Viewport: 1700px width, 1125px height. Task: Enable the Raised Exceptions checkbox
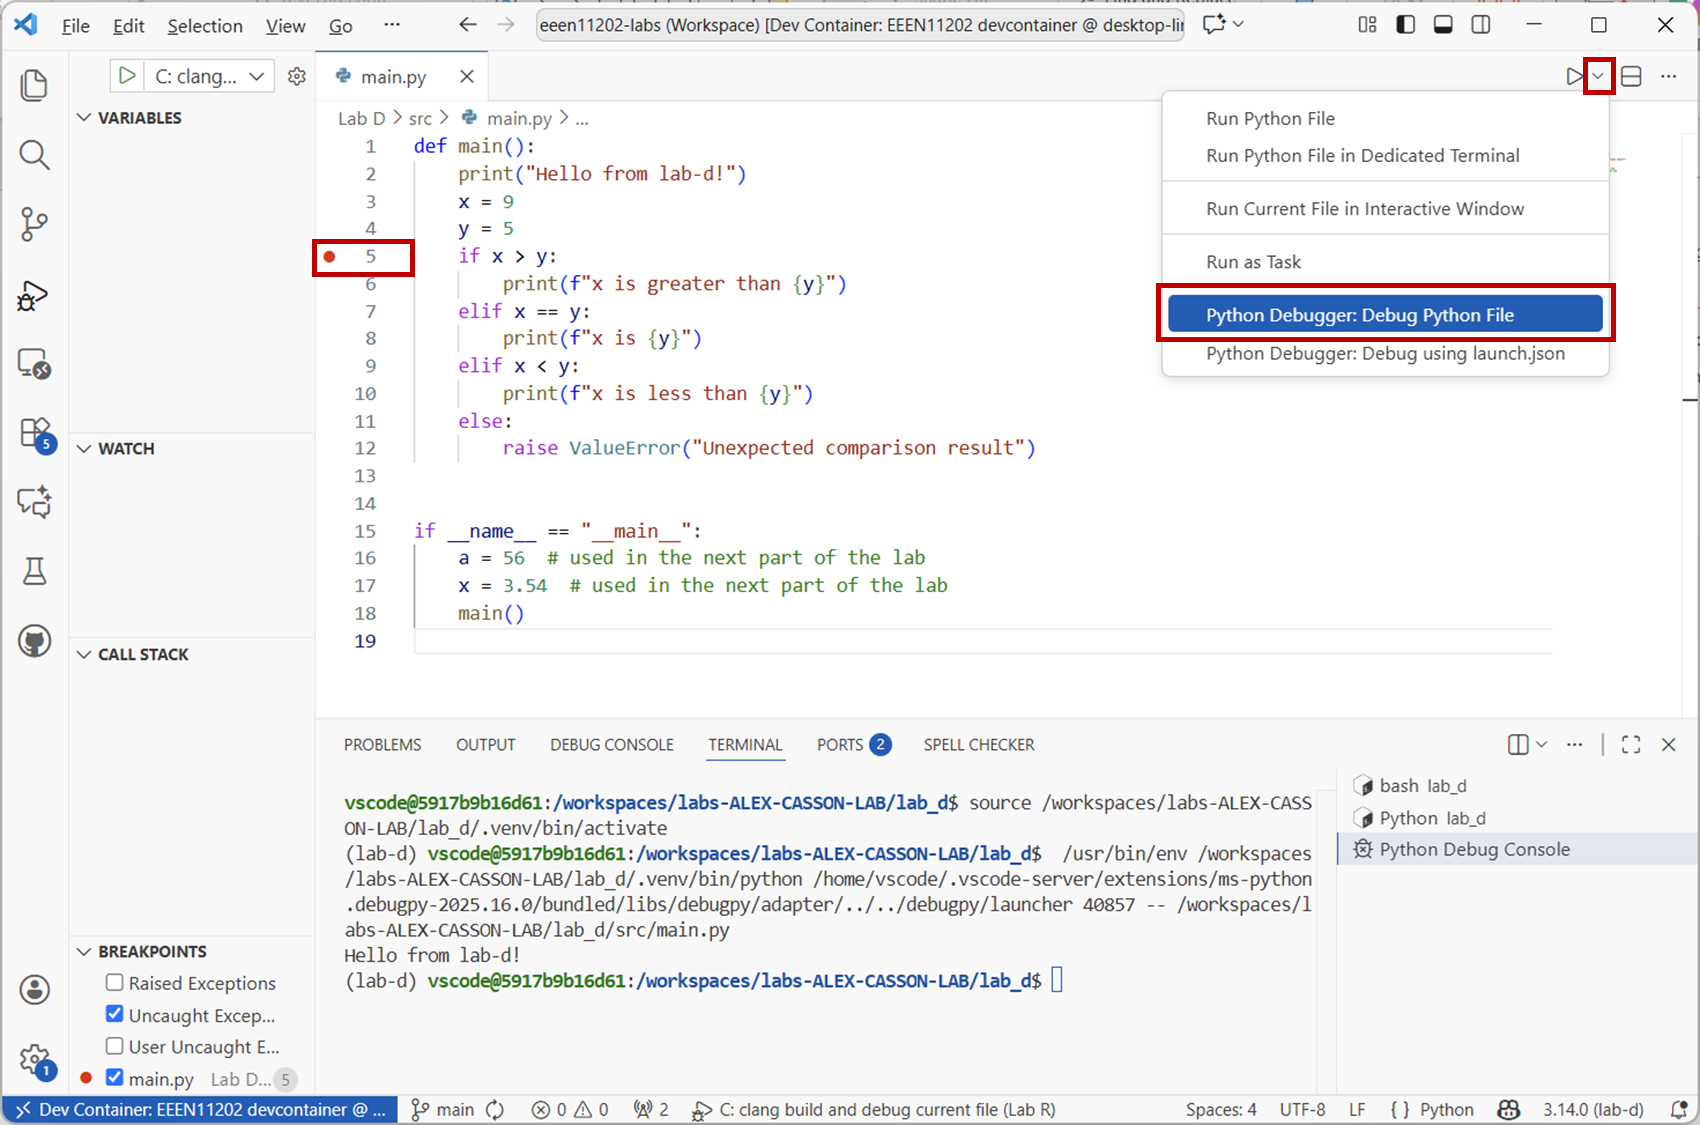(115, 983)
